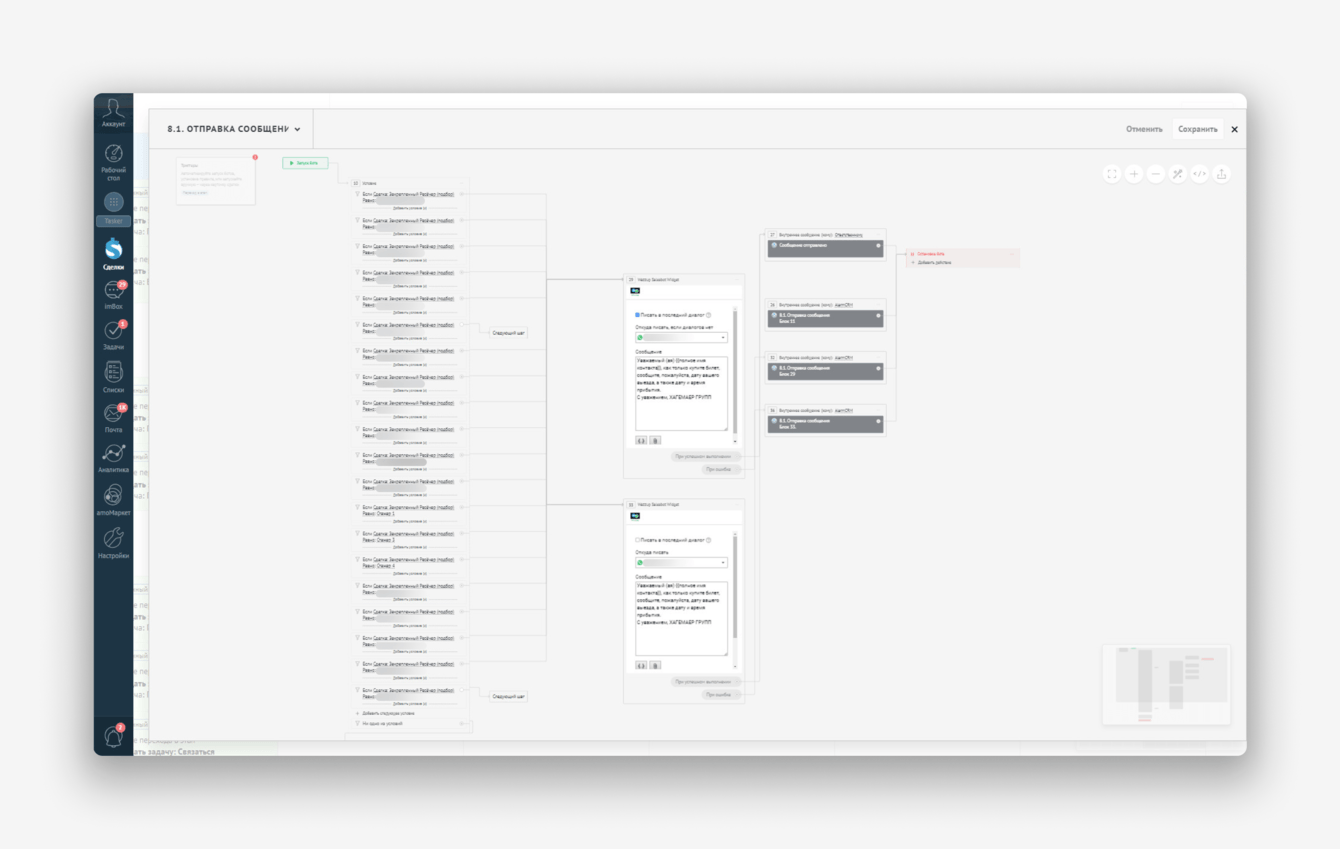1340x849 pixels.
Task: Click the export bot icon
Action: [1222, 174]
